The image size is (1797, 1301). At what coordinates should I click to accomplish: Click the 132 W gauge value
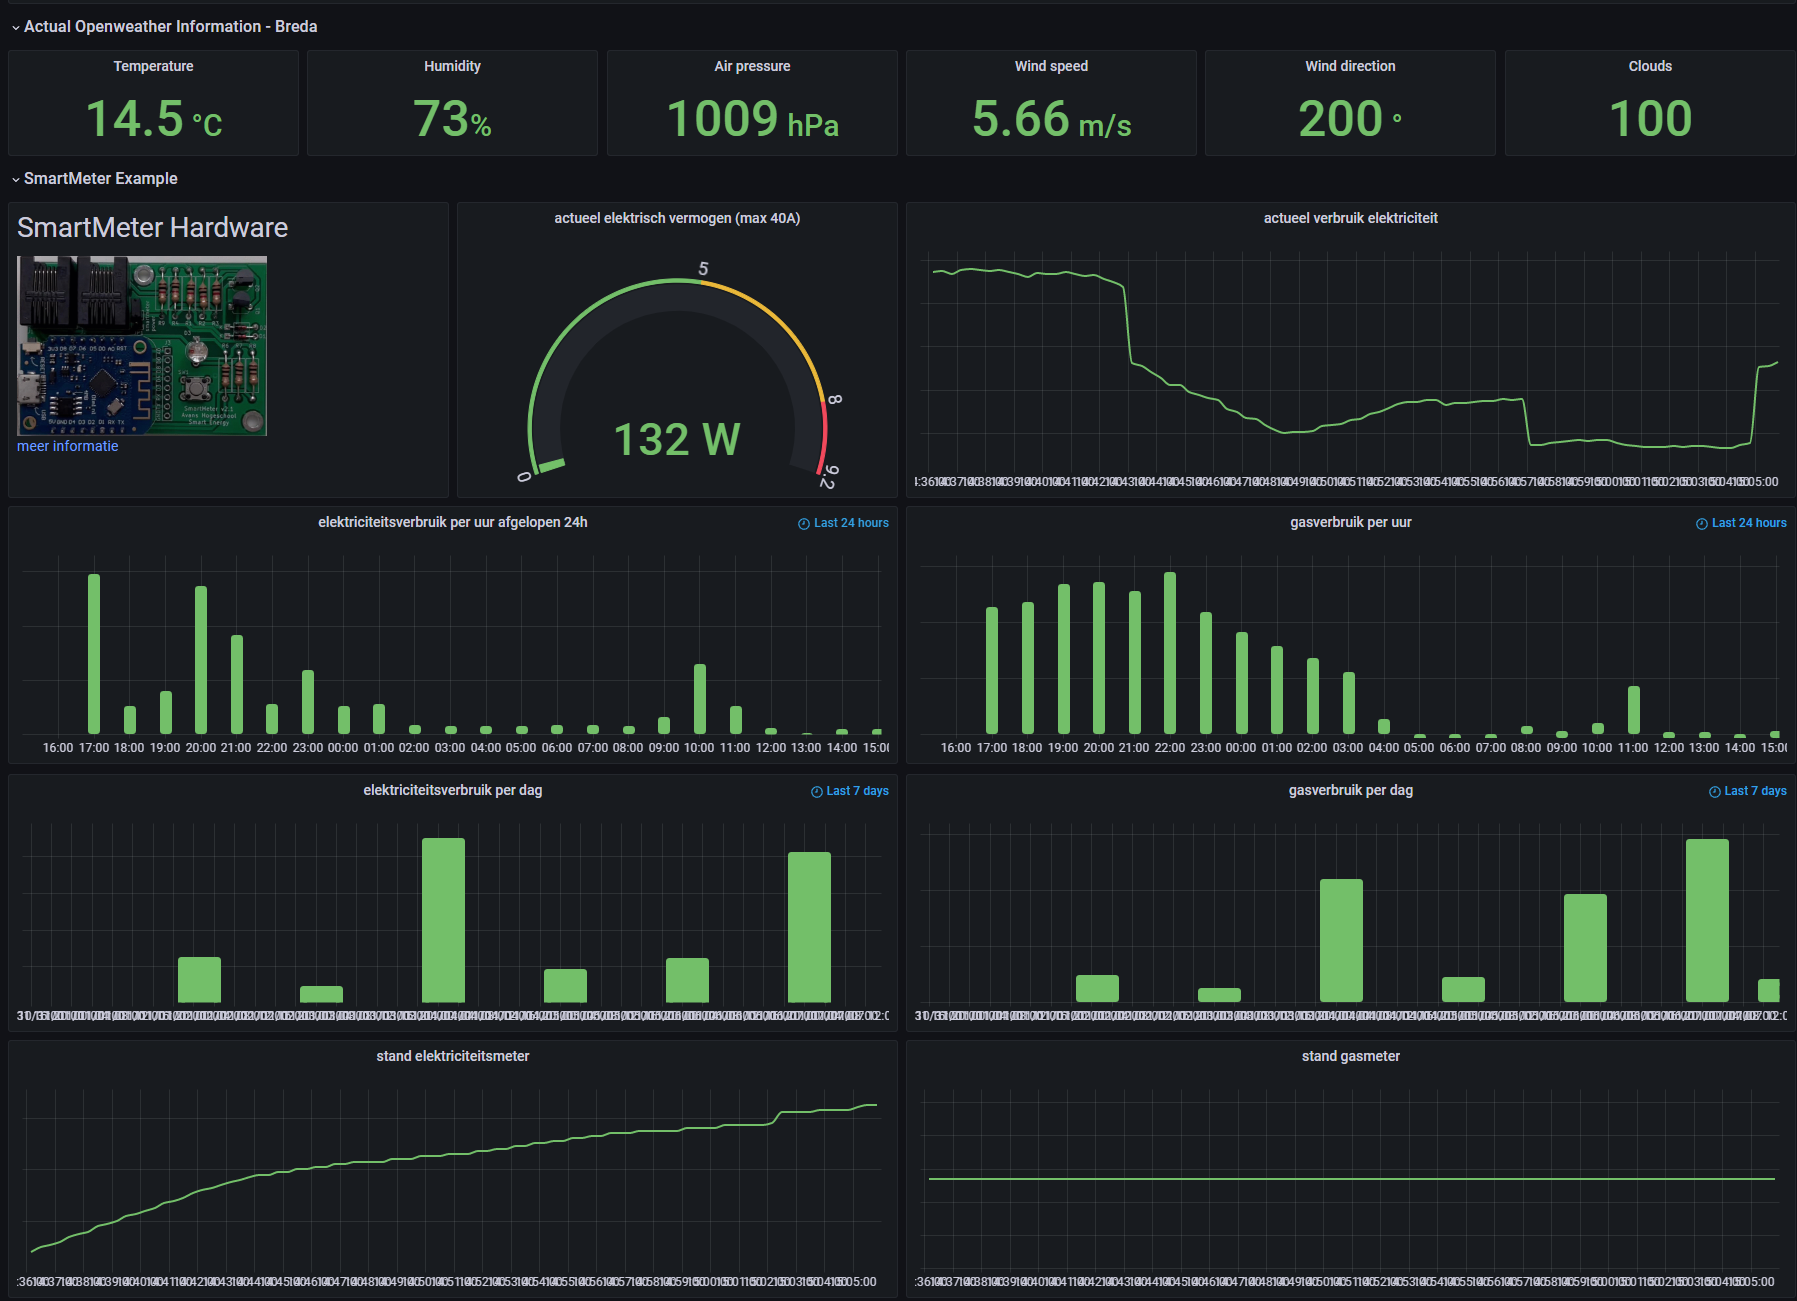pos(677,439)
